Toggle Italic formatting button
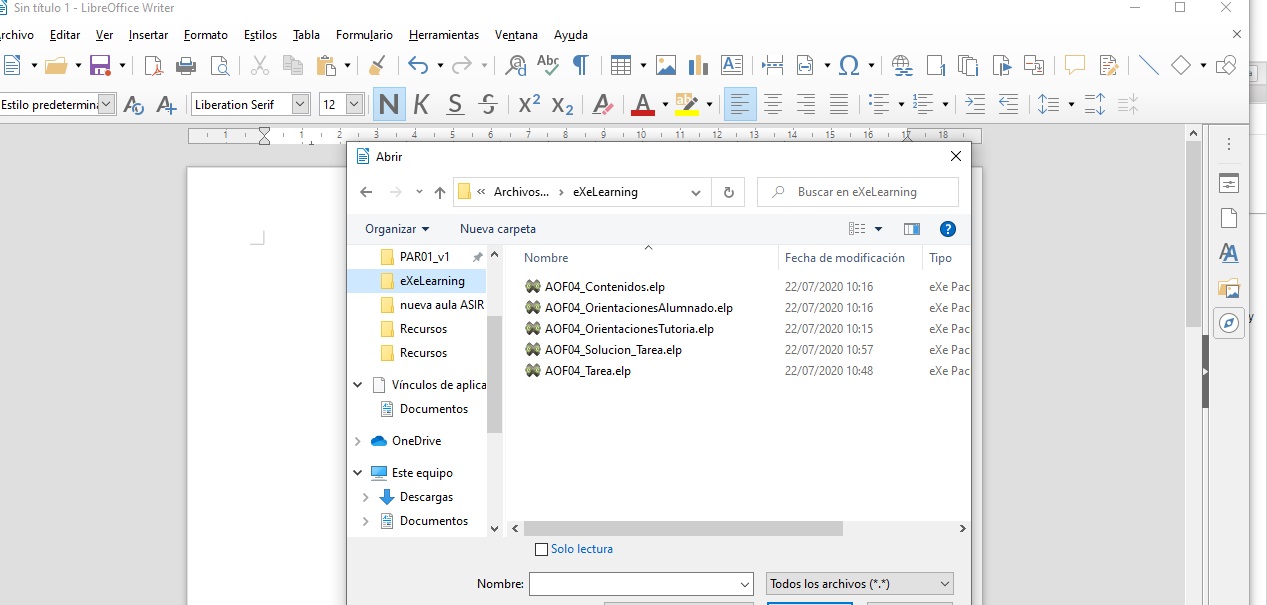This screenshot has height=605, width=1267. pyautogui.click(x=421, y=104)
